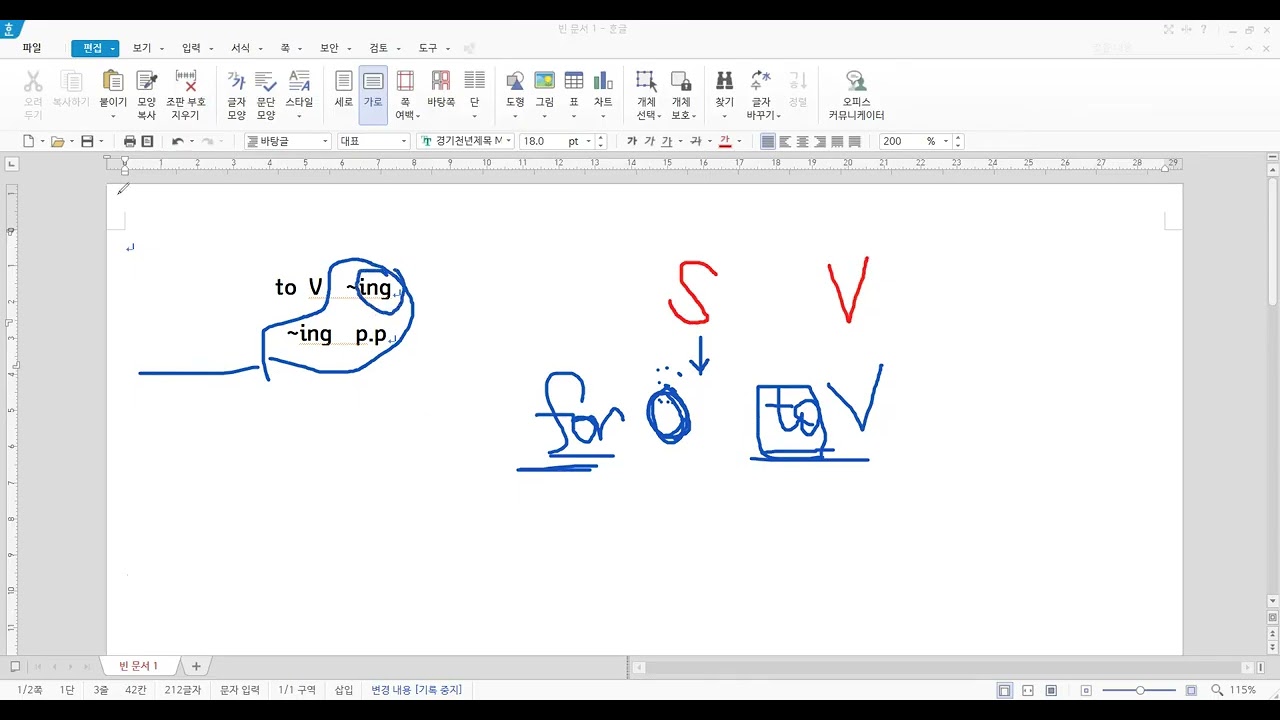
Task: Open 오피스 커뮤니케이터 tool
Action: (x=856, y=95)
